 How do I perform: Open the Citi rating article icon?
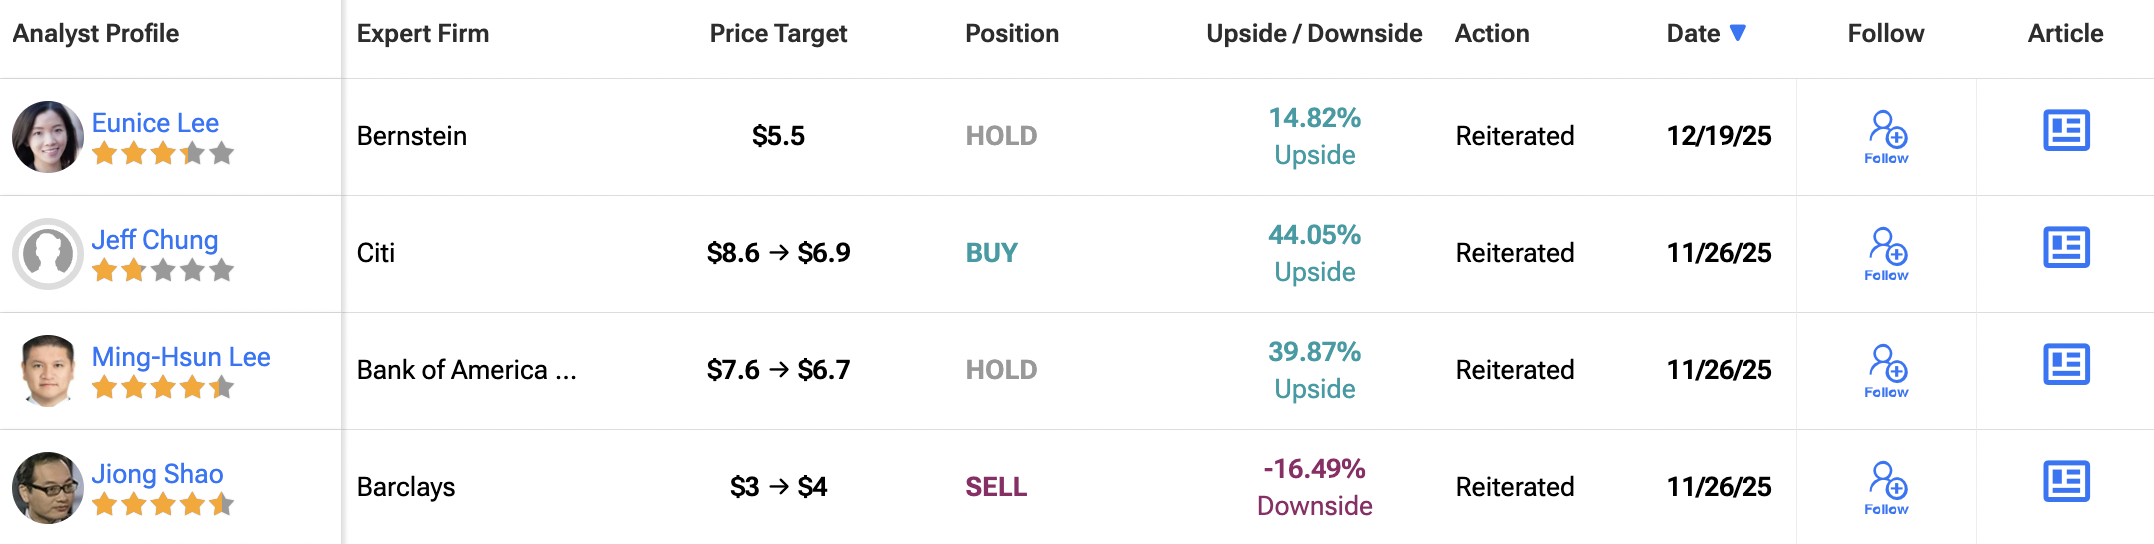[x=2066, y=248]
